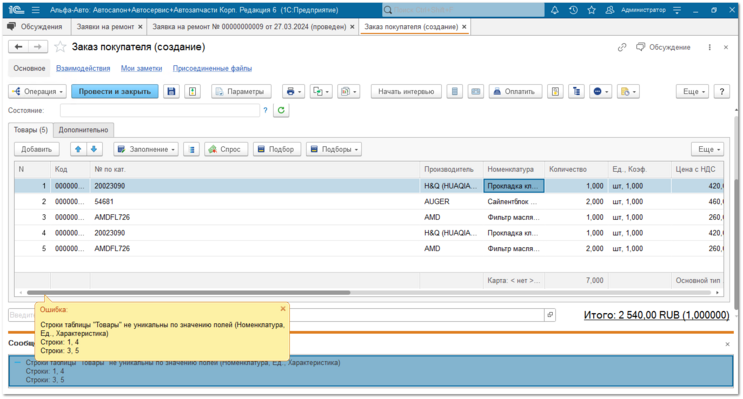Go forward with the right arrow button

(38, 46)
